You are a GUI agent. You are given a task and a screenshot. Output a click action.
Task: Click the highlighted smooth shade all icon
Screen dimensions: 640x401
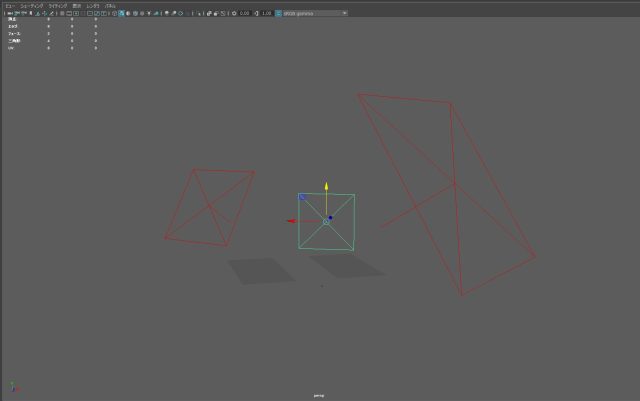click(121, 13)
